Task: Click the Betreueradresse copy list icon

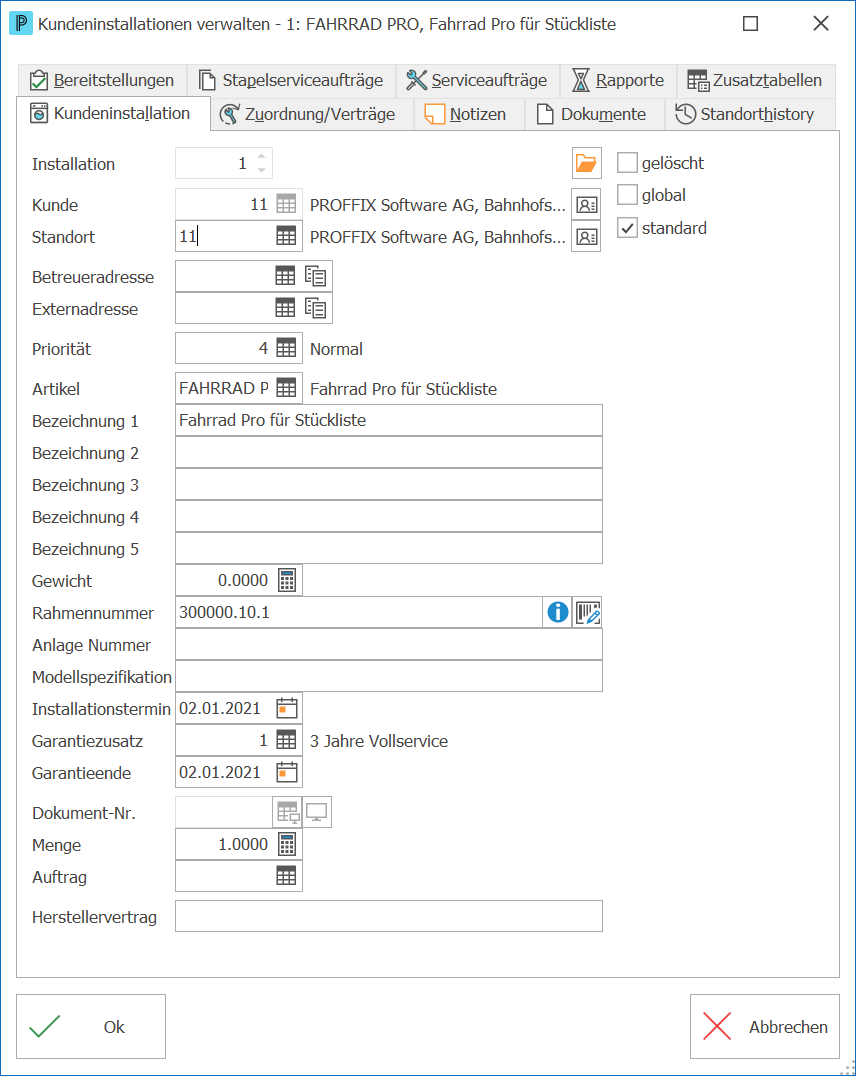Action: pyautogui.click(x=316, y=277)
